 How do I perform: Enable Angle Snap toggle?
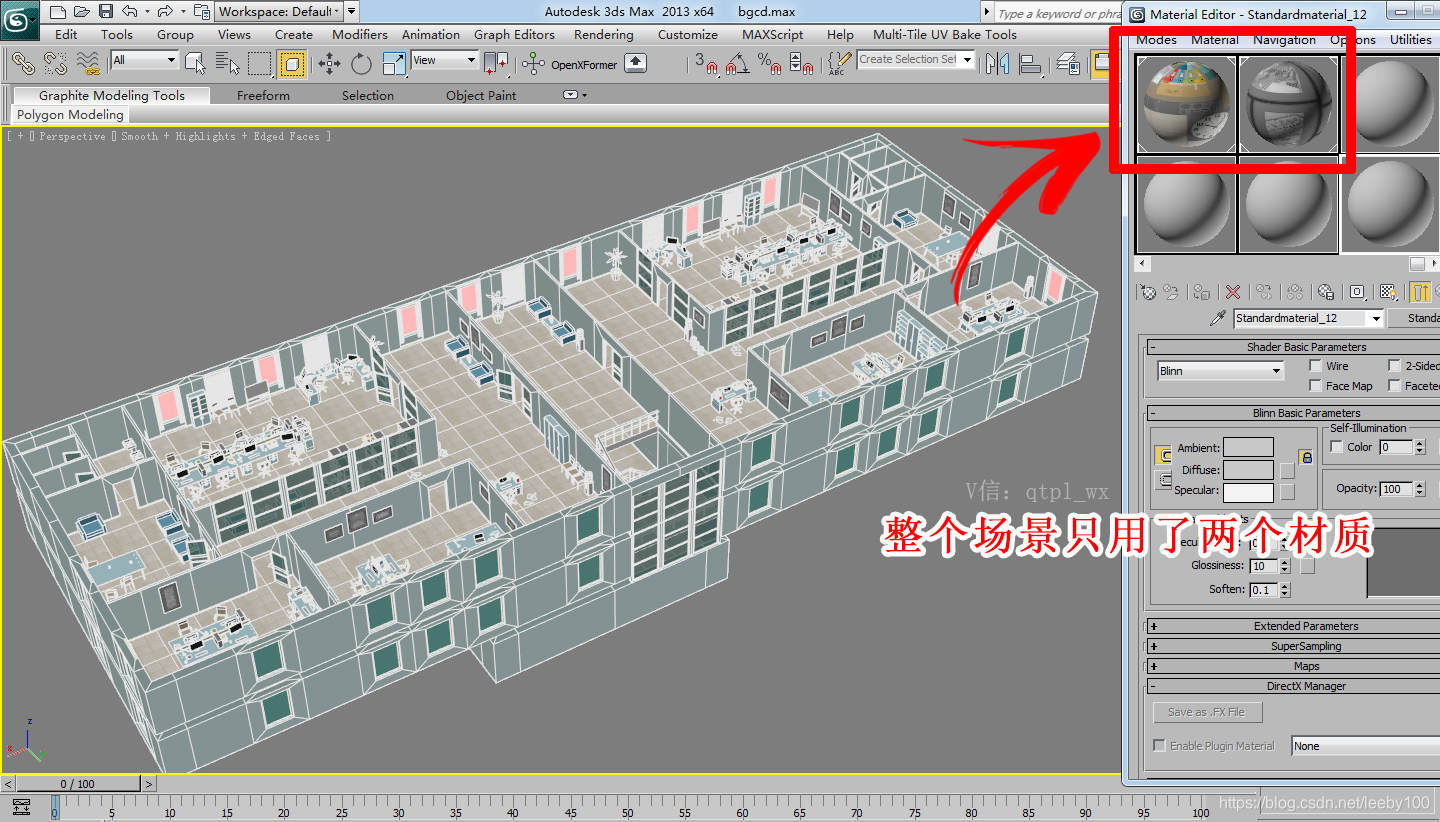[735, 66]
